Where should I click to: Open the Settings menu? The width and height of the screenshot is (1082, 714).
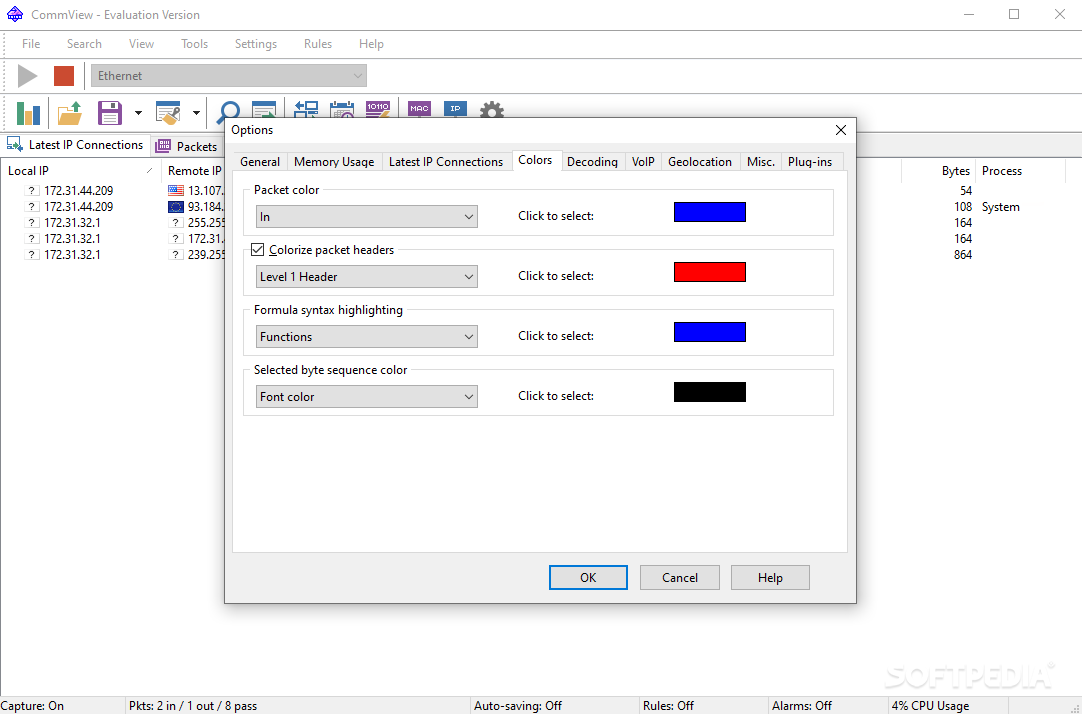click(256, 43)
